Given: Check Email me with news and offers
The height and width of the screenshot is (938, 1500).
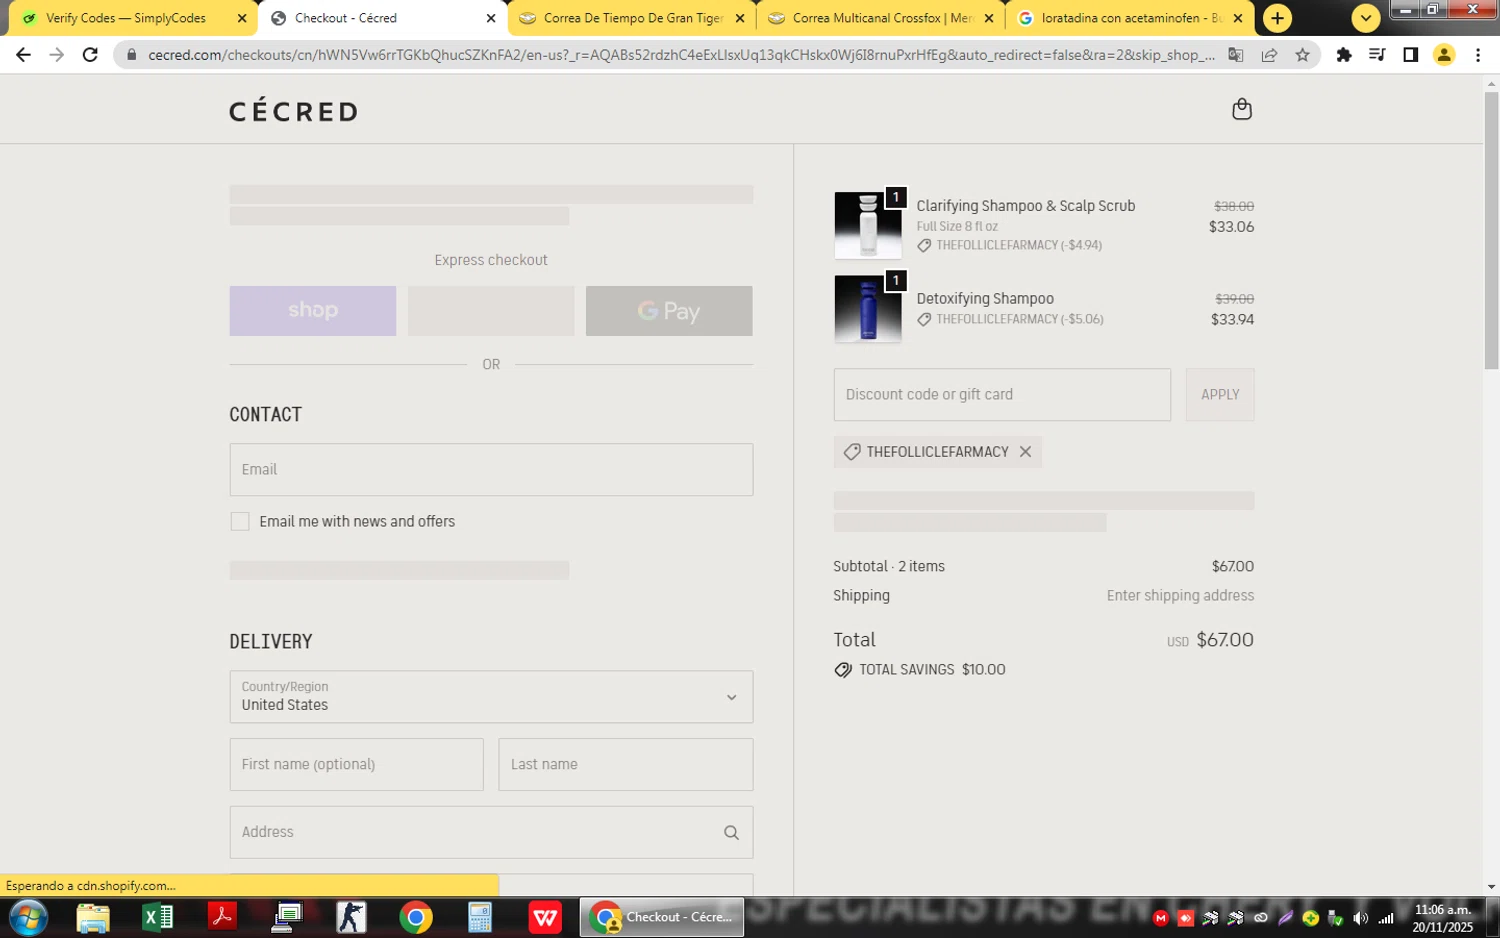Looking at the screenshot, I should pos(240,522).
